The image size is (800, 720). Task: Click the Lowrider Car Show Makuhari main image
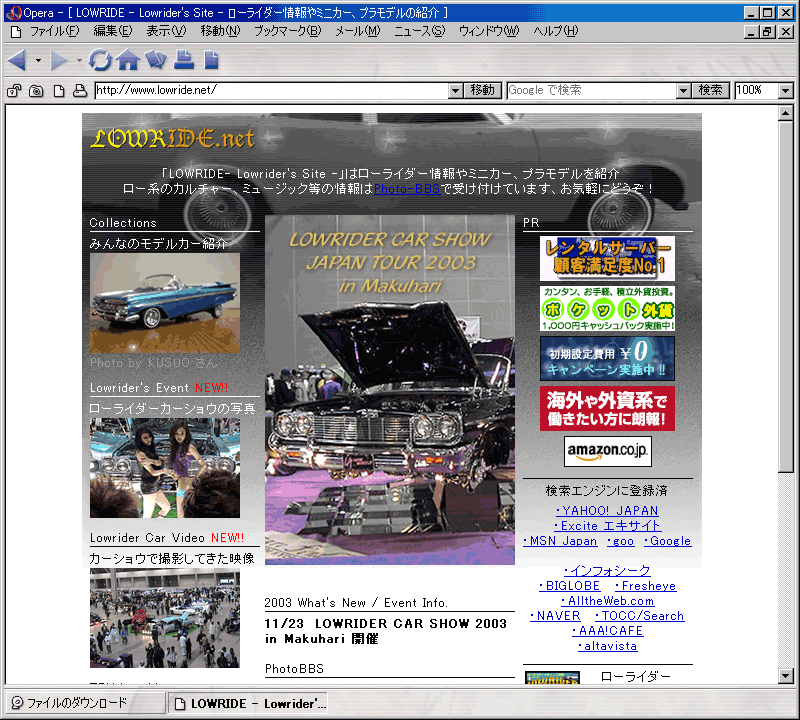pyautogui.click(x=390, y=390)
